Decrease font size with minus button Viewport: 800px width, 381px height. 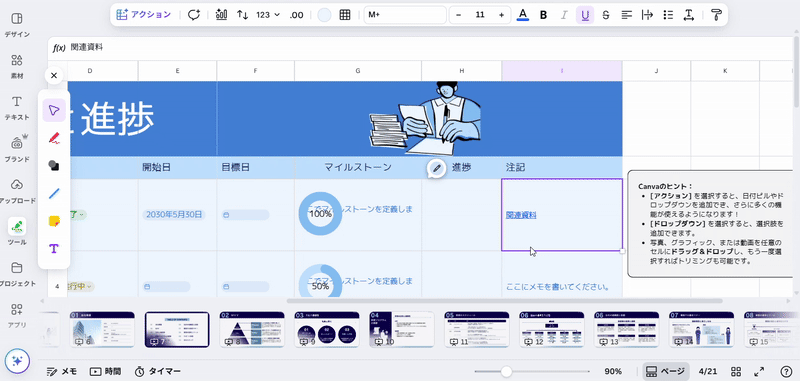tap(458, 15)
